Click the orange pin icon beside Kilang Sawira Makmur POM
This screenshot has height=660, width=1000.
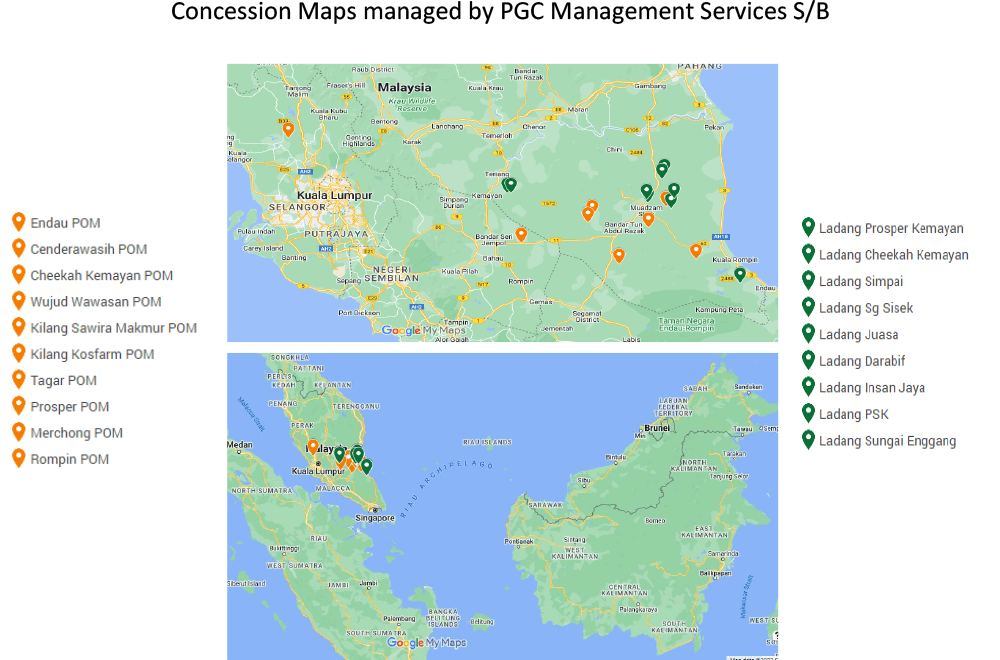coord(18,326)
